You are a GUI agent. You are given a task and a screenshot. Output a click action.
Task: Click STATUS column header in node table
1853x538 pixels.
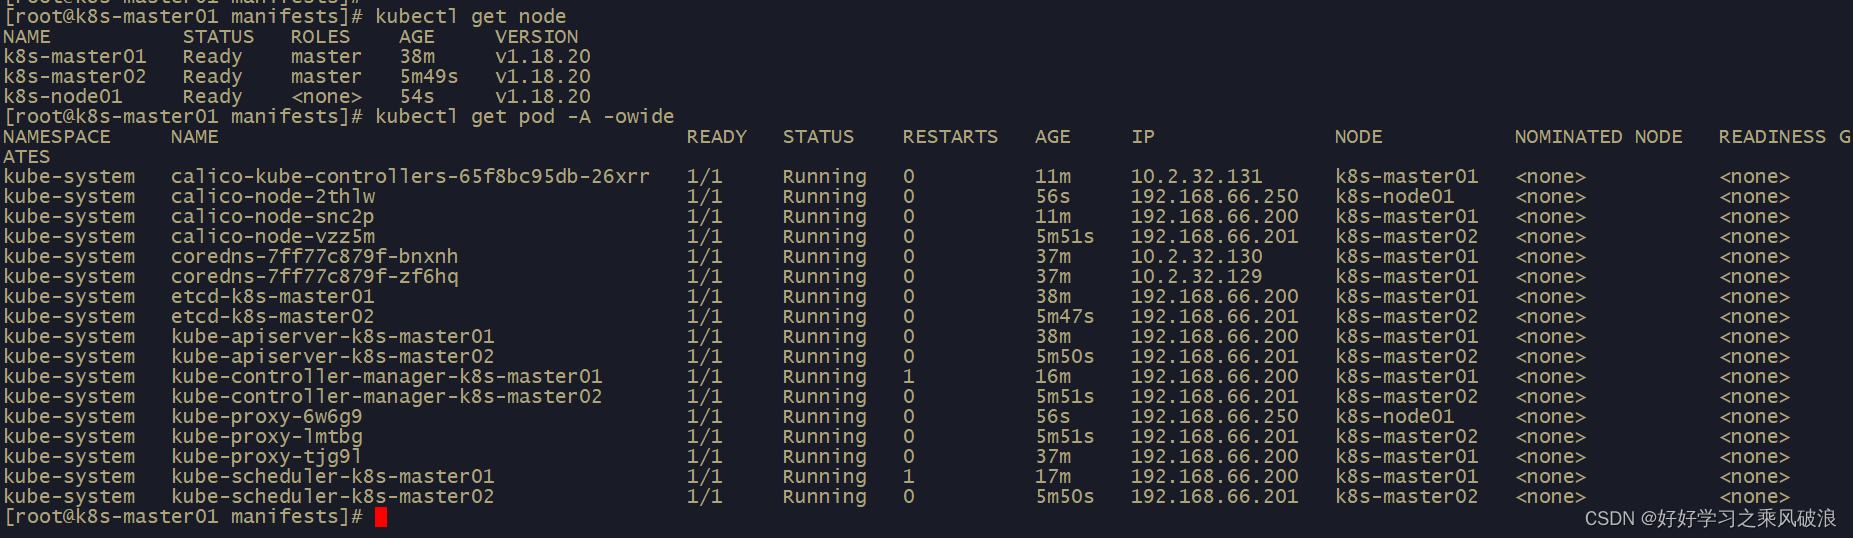(219, 37)
